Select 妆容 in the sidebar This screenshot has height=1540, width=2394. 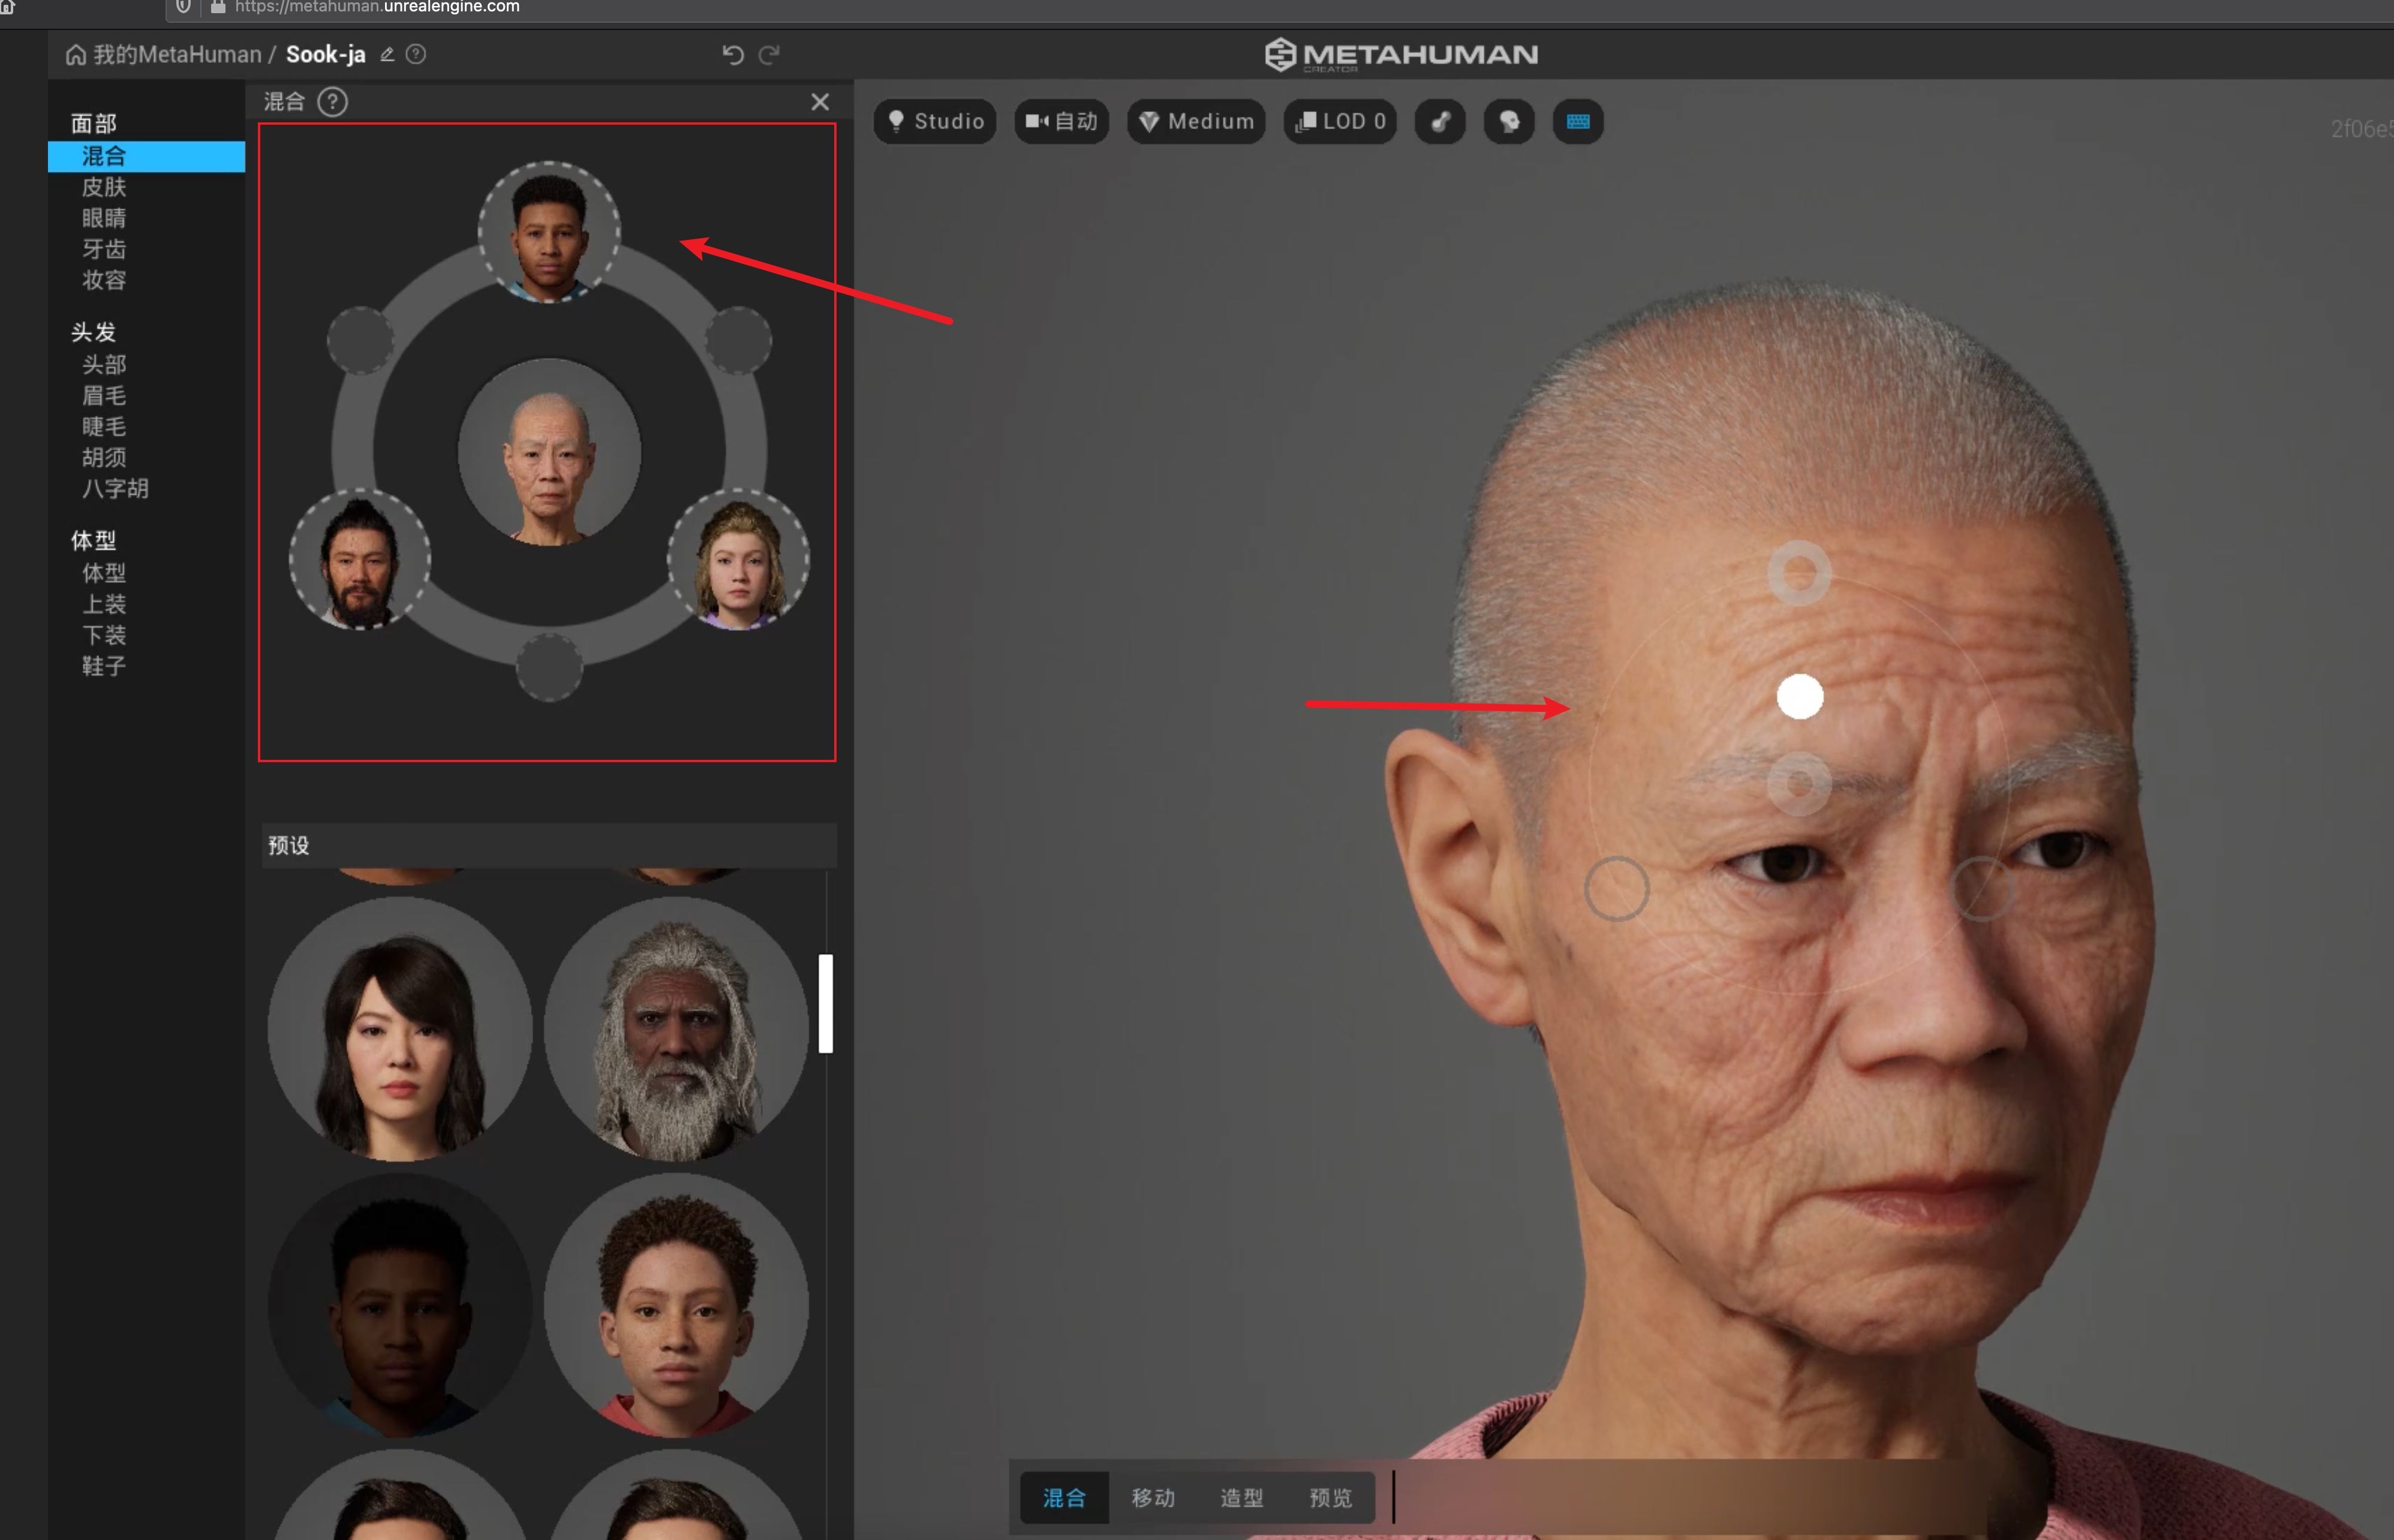(x=104, y=280)
